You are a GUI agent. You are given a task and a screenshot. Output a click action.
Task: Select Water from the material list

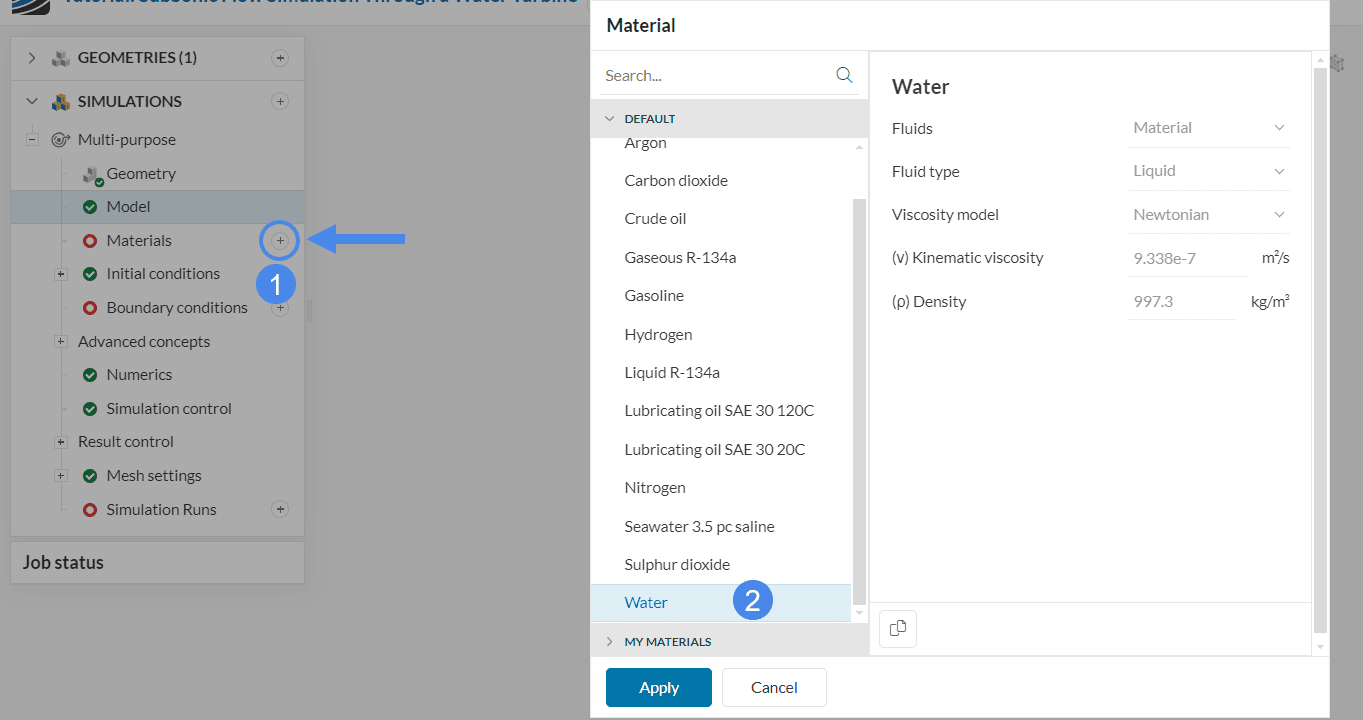pos(646,603)
